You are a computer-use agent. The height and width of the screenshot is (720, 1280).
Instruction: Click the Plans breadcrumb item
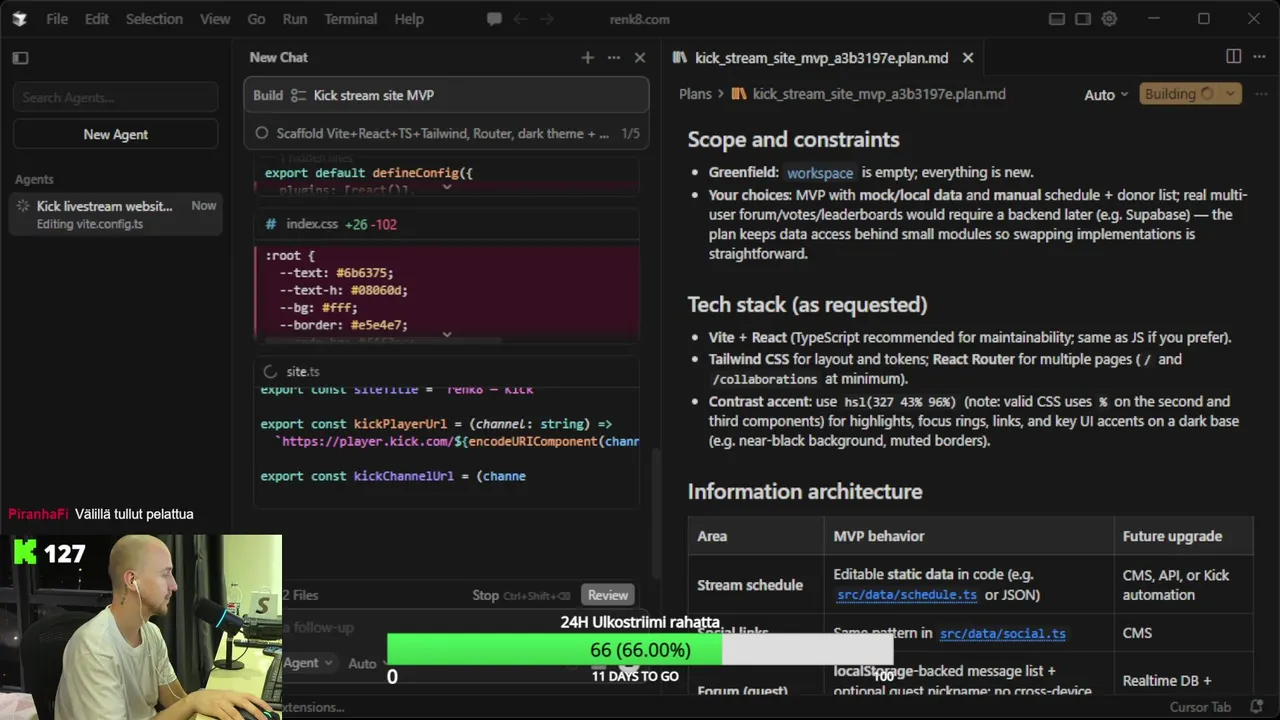(x=695, y=94)
